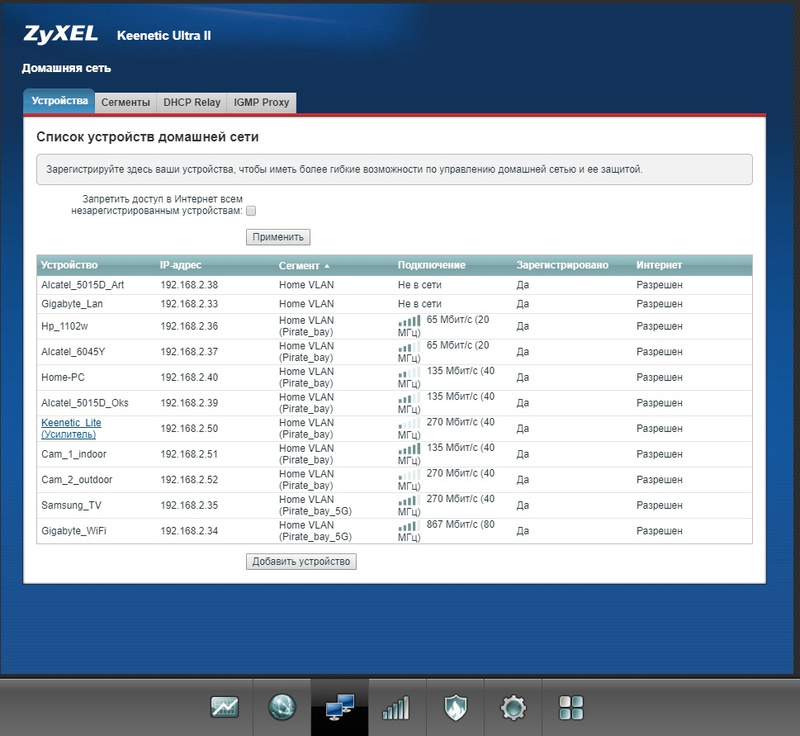Switch to the Сегменты tab
The height and width of the screenshot is (736, 800).
(126, 102)
